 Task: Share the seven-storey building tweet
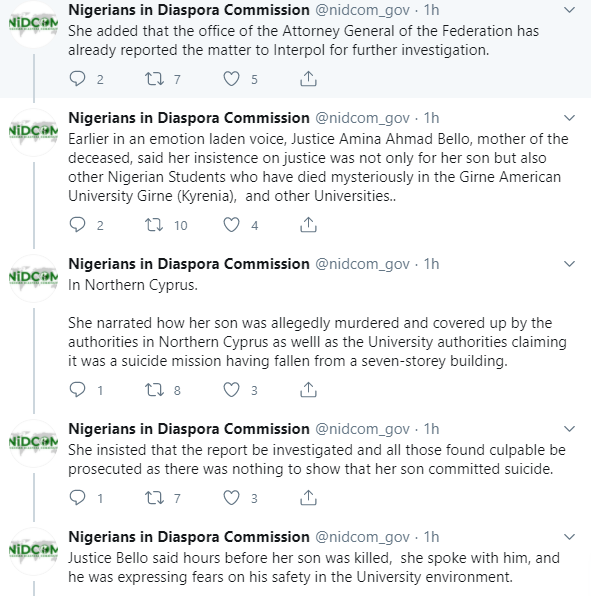coord(308,390)
